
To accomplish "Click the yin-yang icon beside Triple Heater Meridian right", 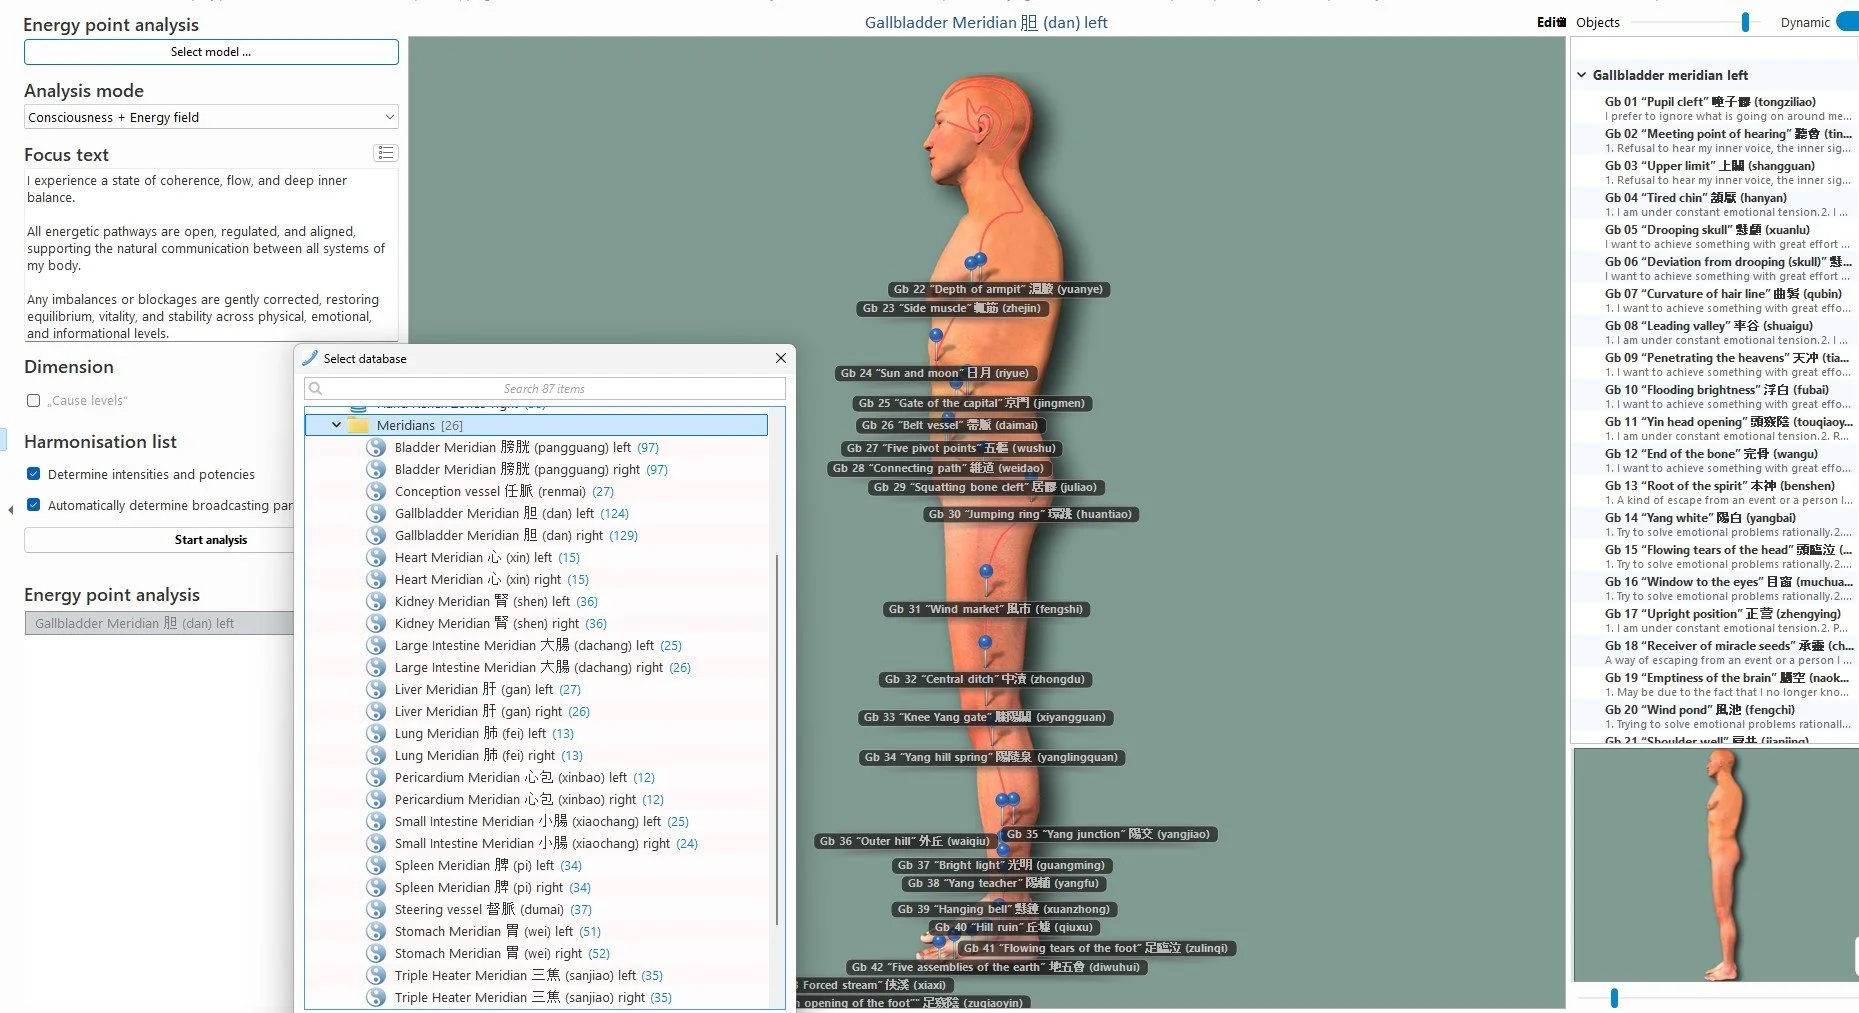I will pos(376,997).
